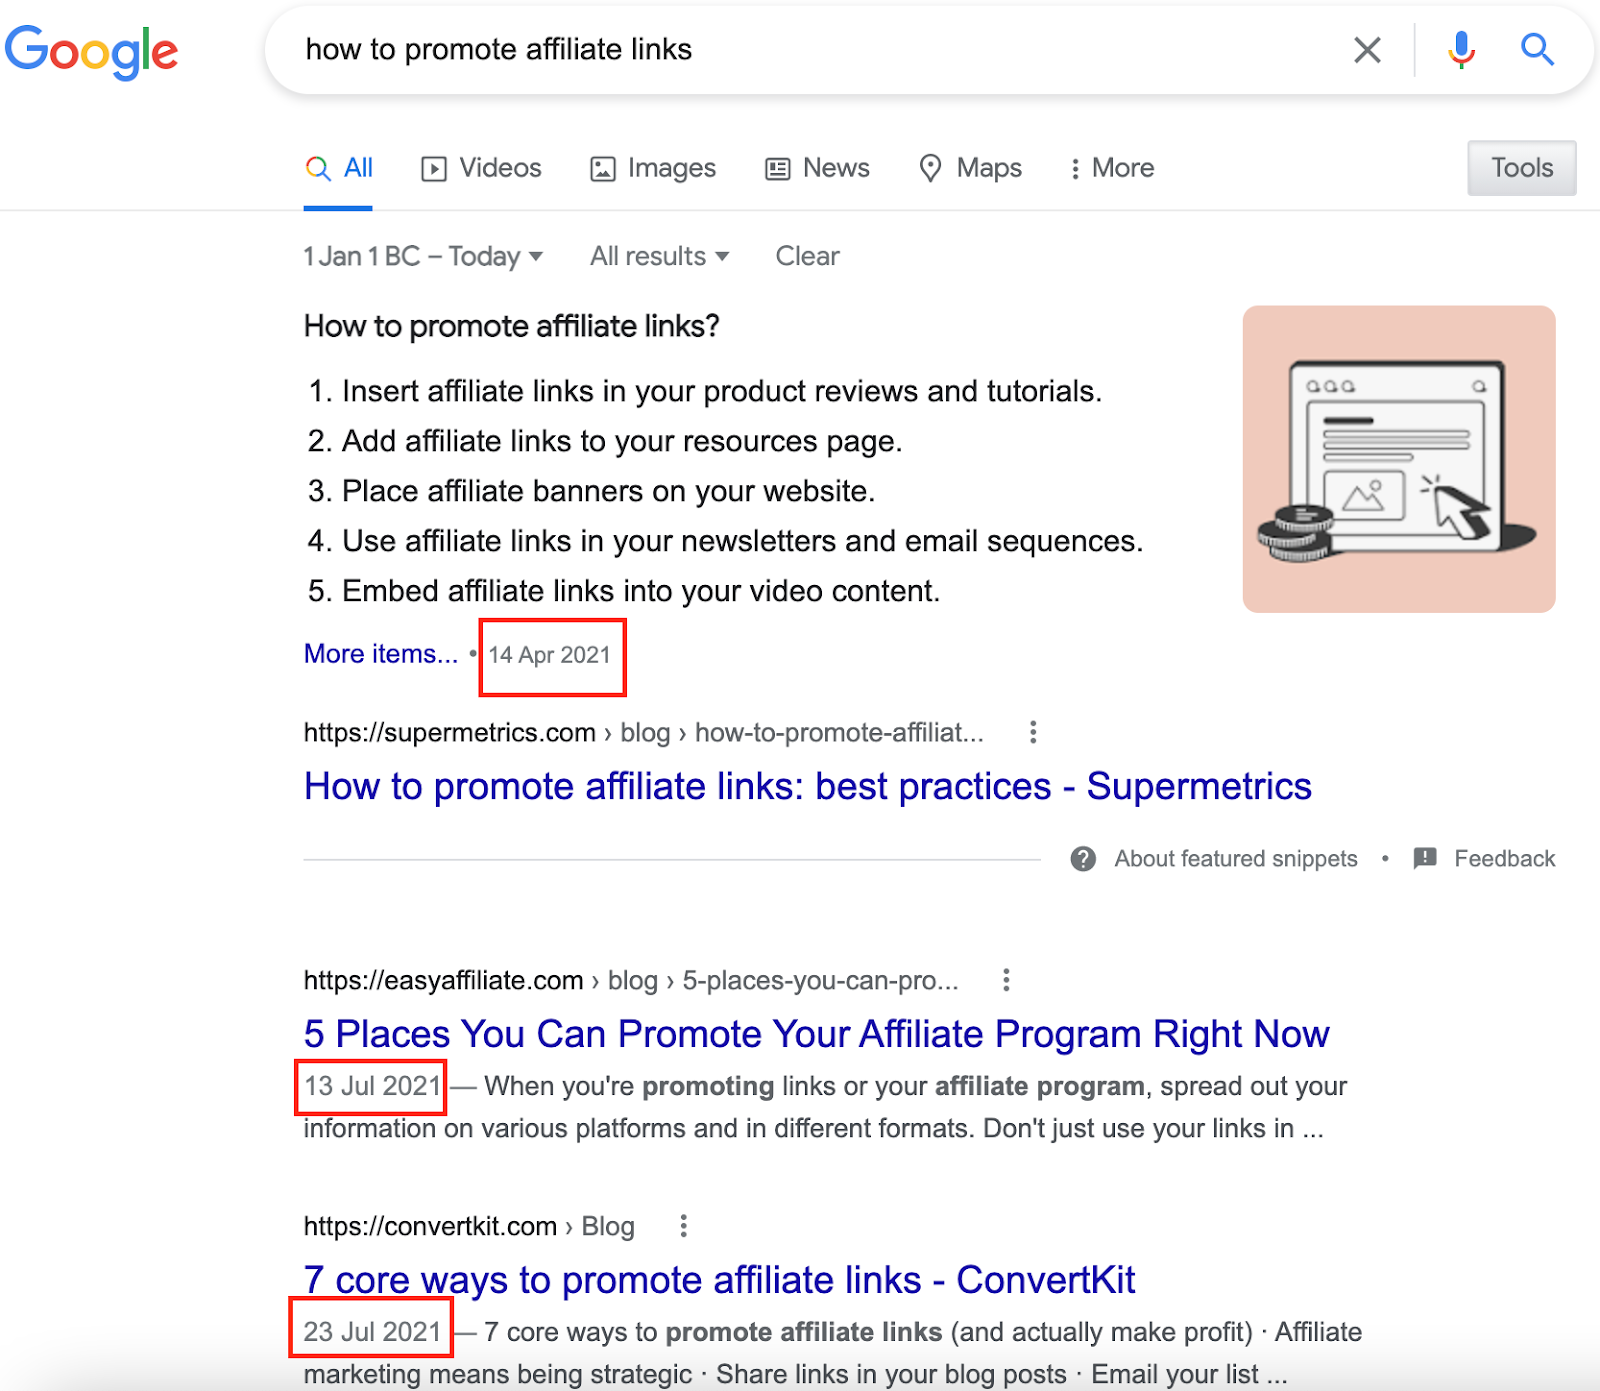Click the Feedback flag icon

click(1425, 858)
